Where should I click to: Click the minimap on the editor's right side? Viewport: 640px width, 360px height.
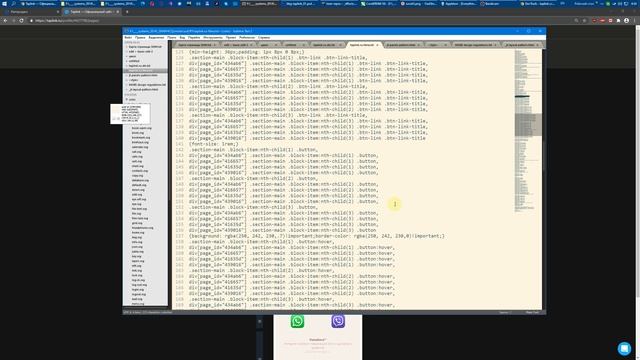(528, 131)
